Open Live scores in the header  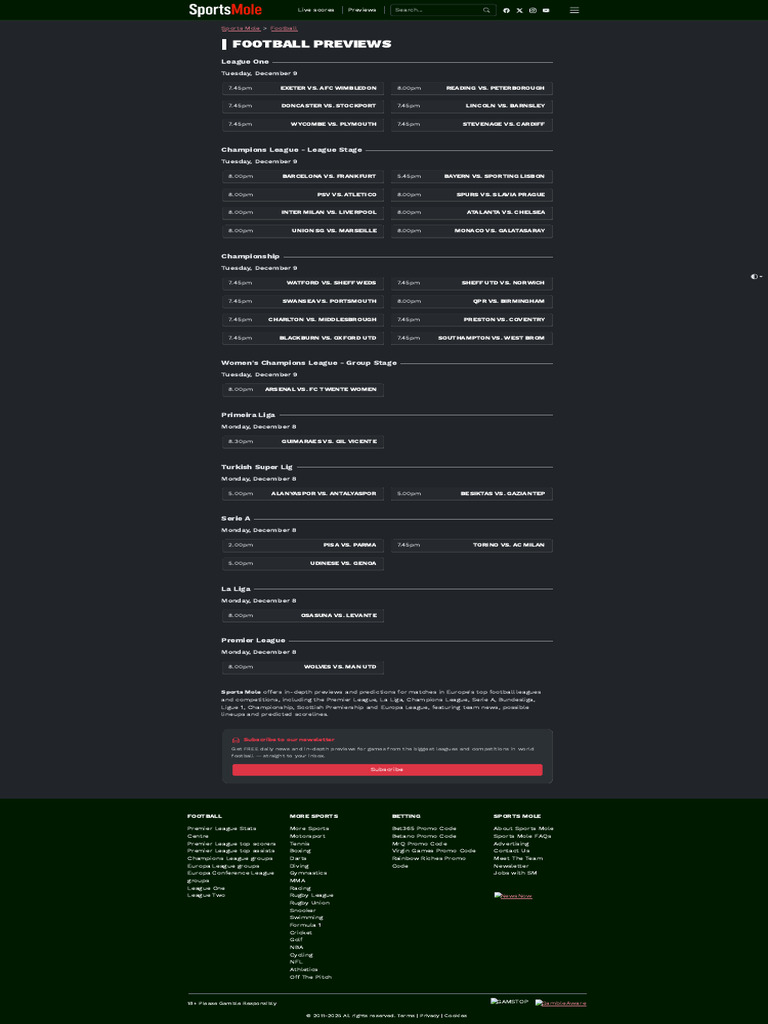316,10
